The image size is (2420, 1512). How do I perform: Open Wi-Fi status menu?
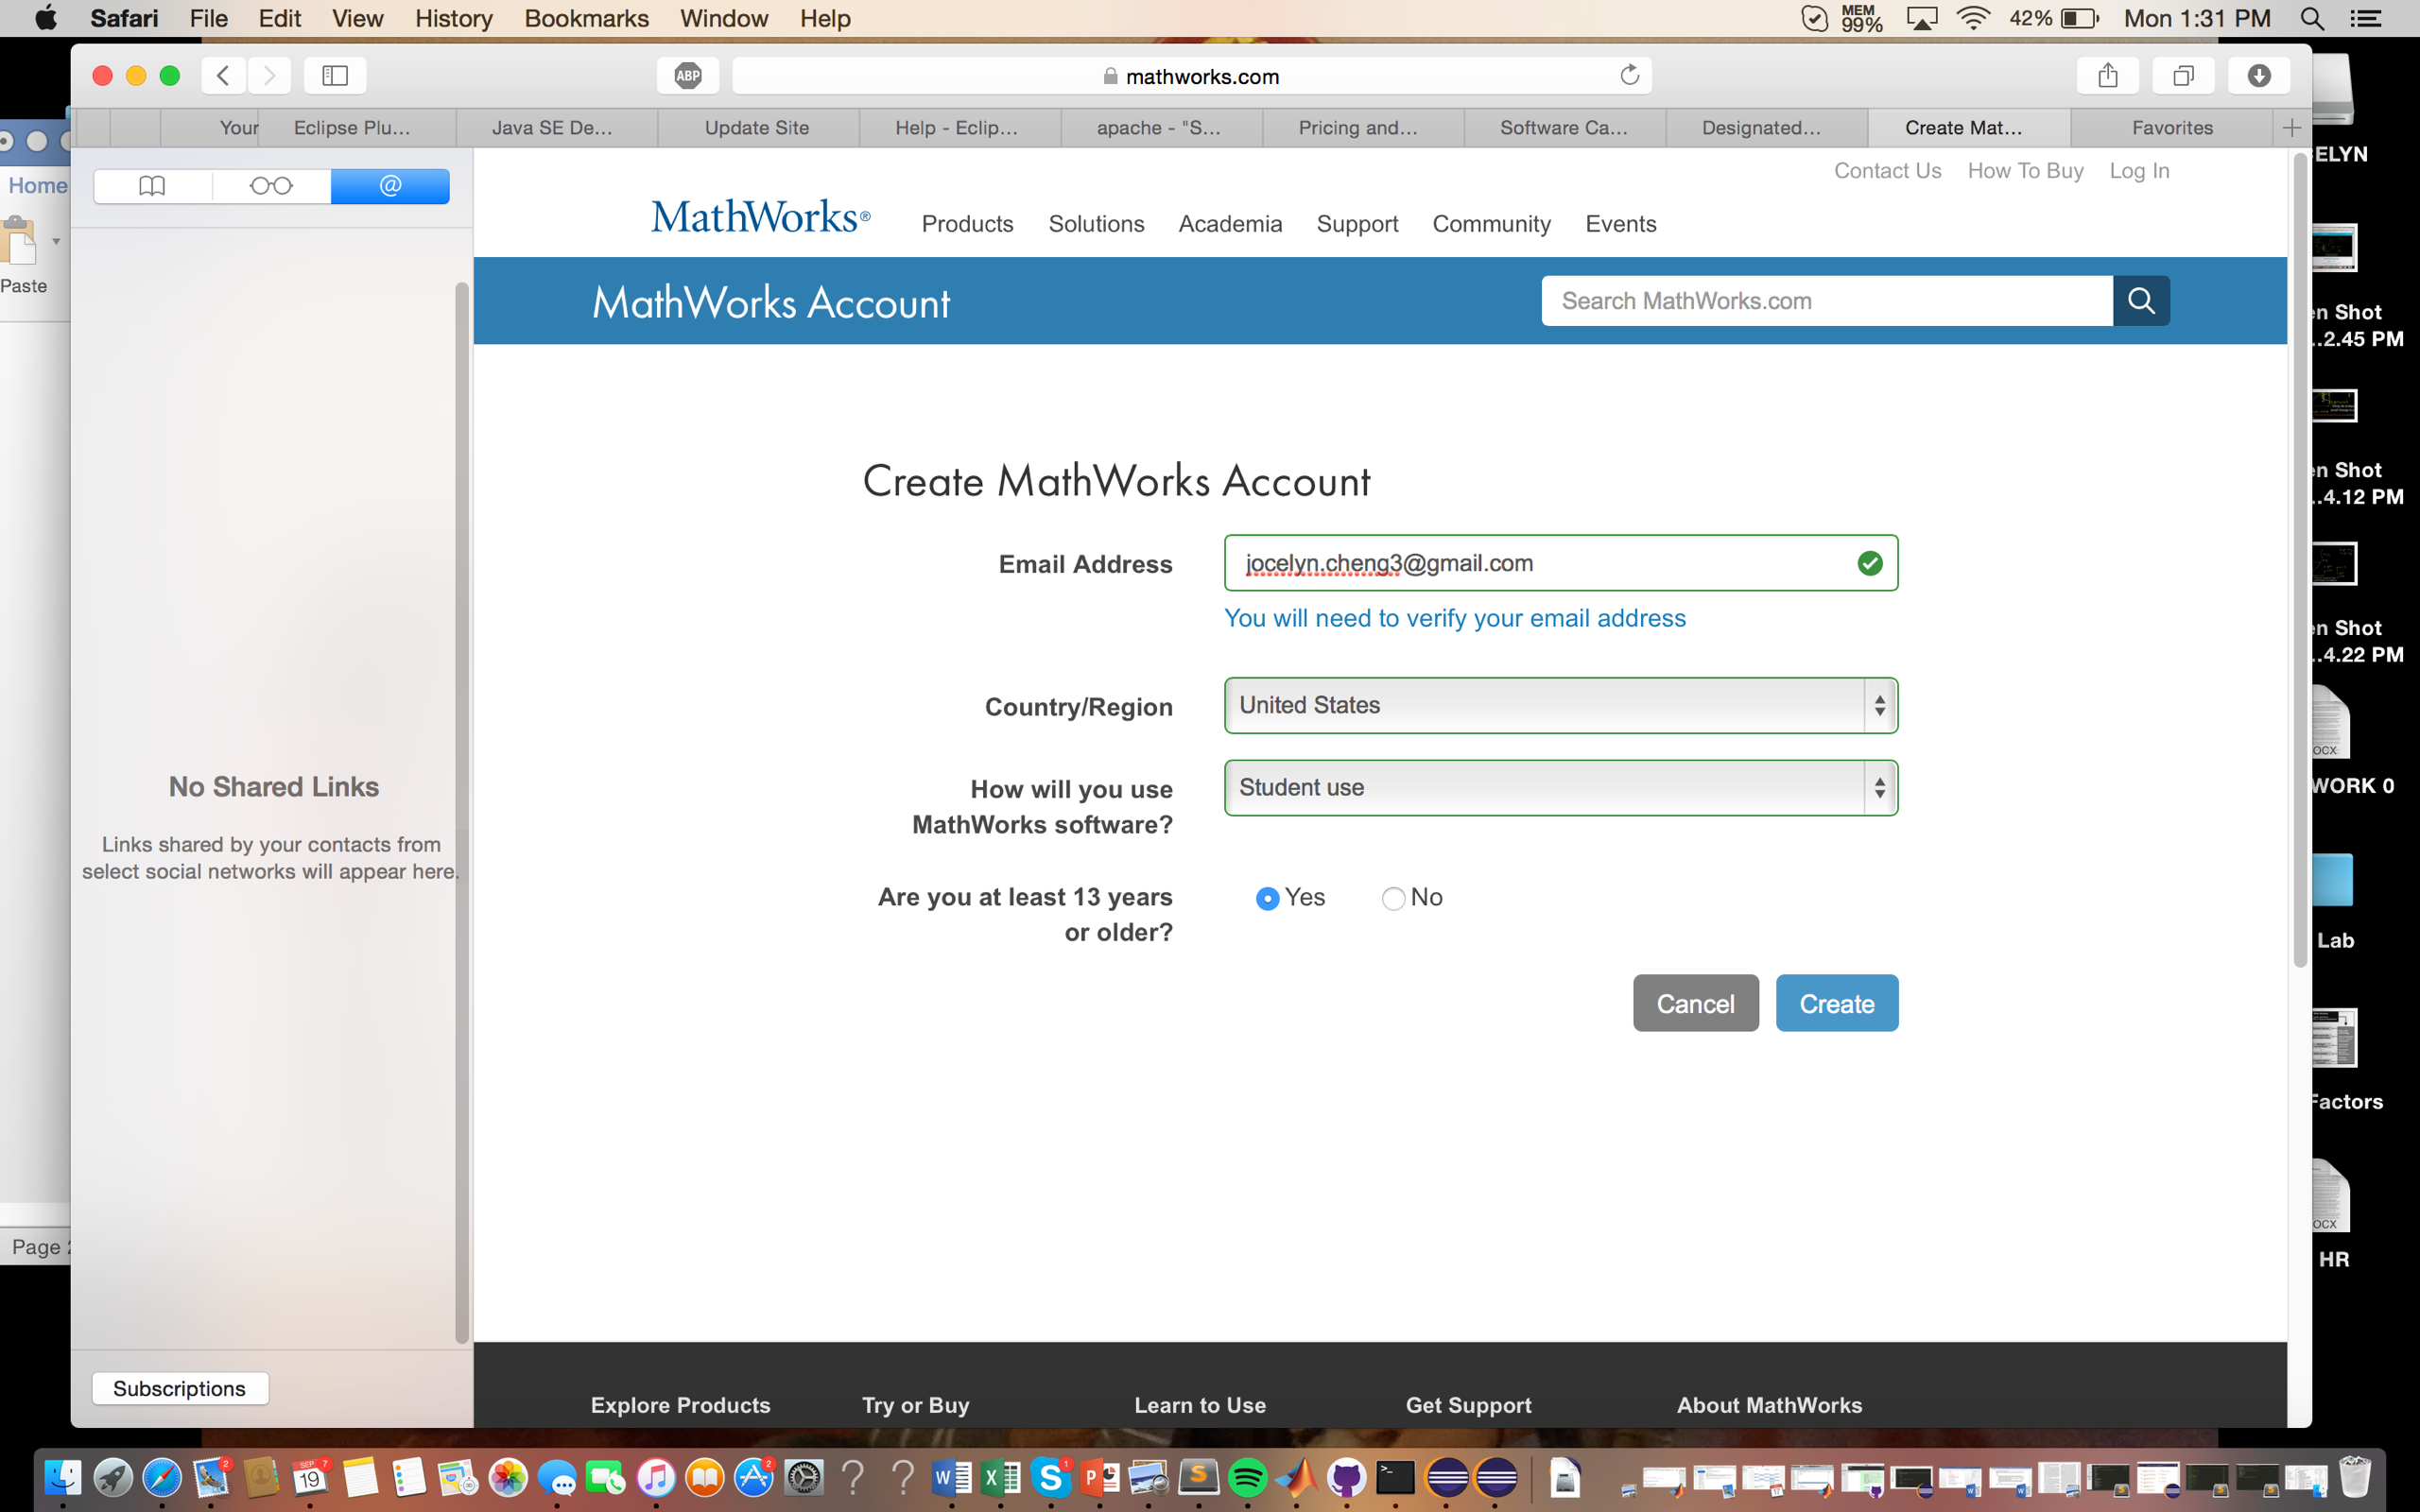pos(1973,18)
